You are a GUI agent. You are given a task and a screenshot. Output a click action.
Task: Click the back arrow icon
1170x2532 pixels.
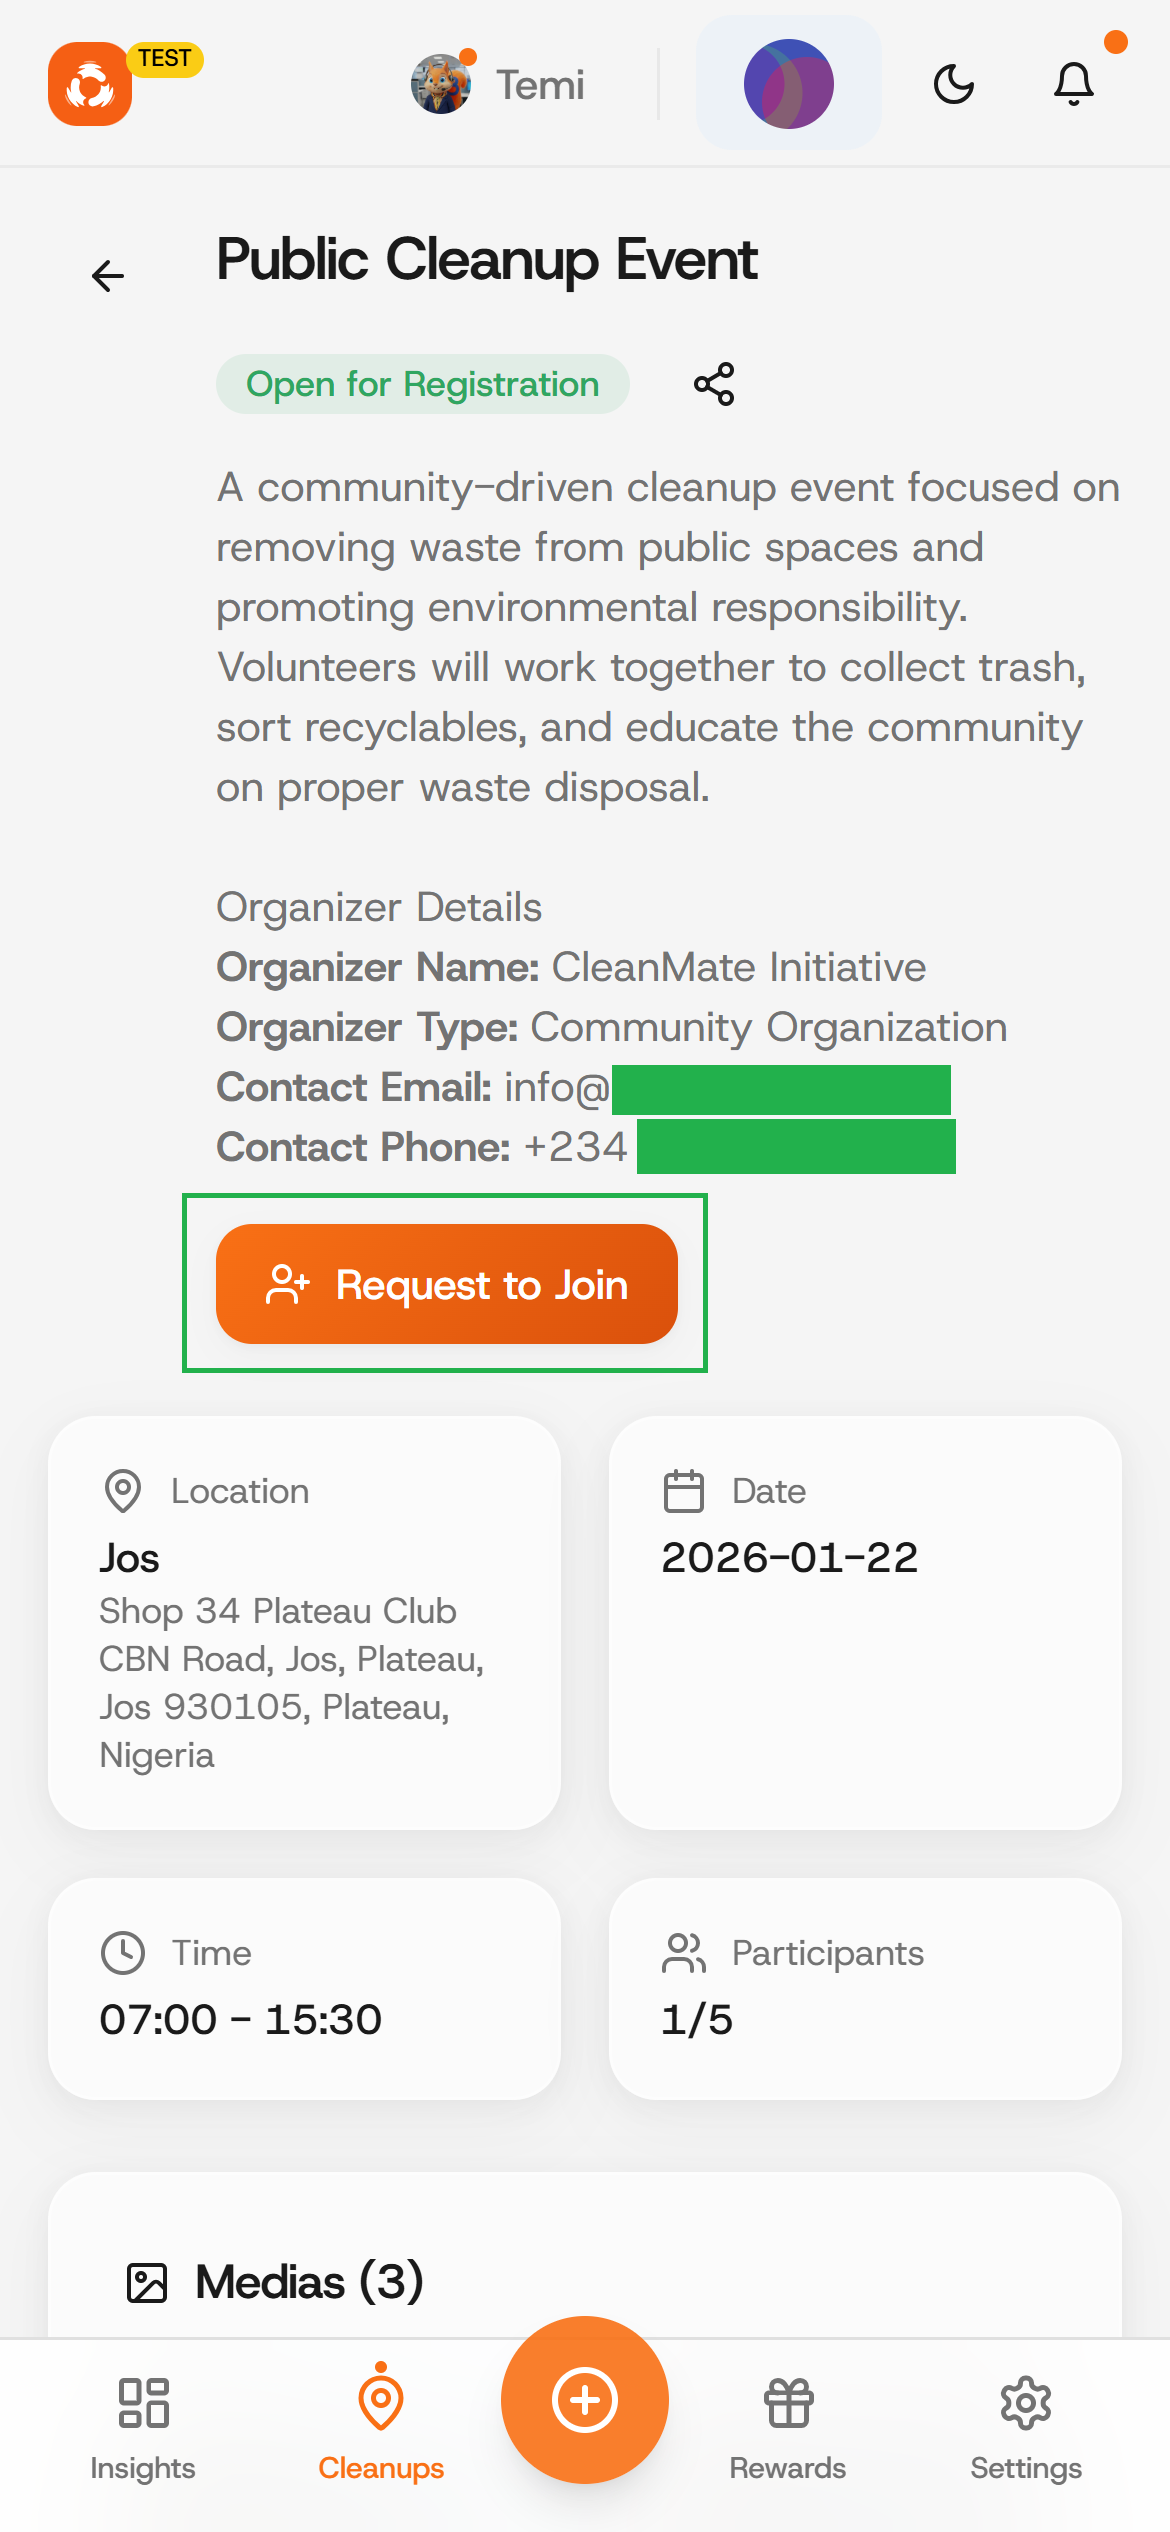coord(108,275)
